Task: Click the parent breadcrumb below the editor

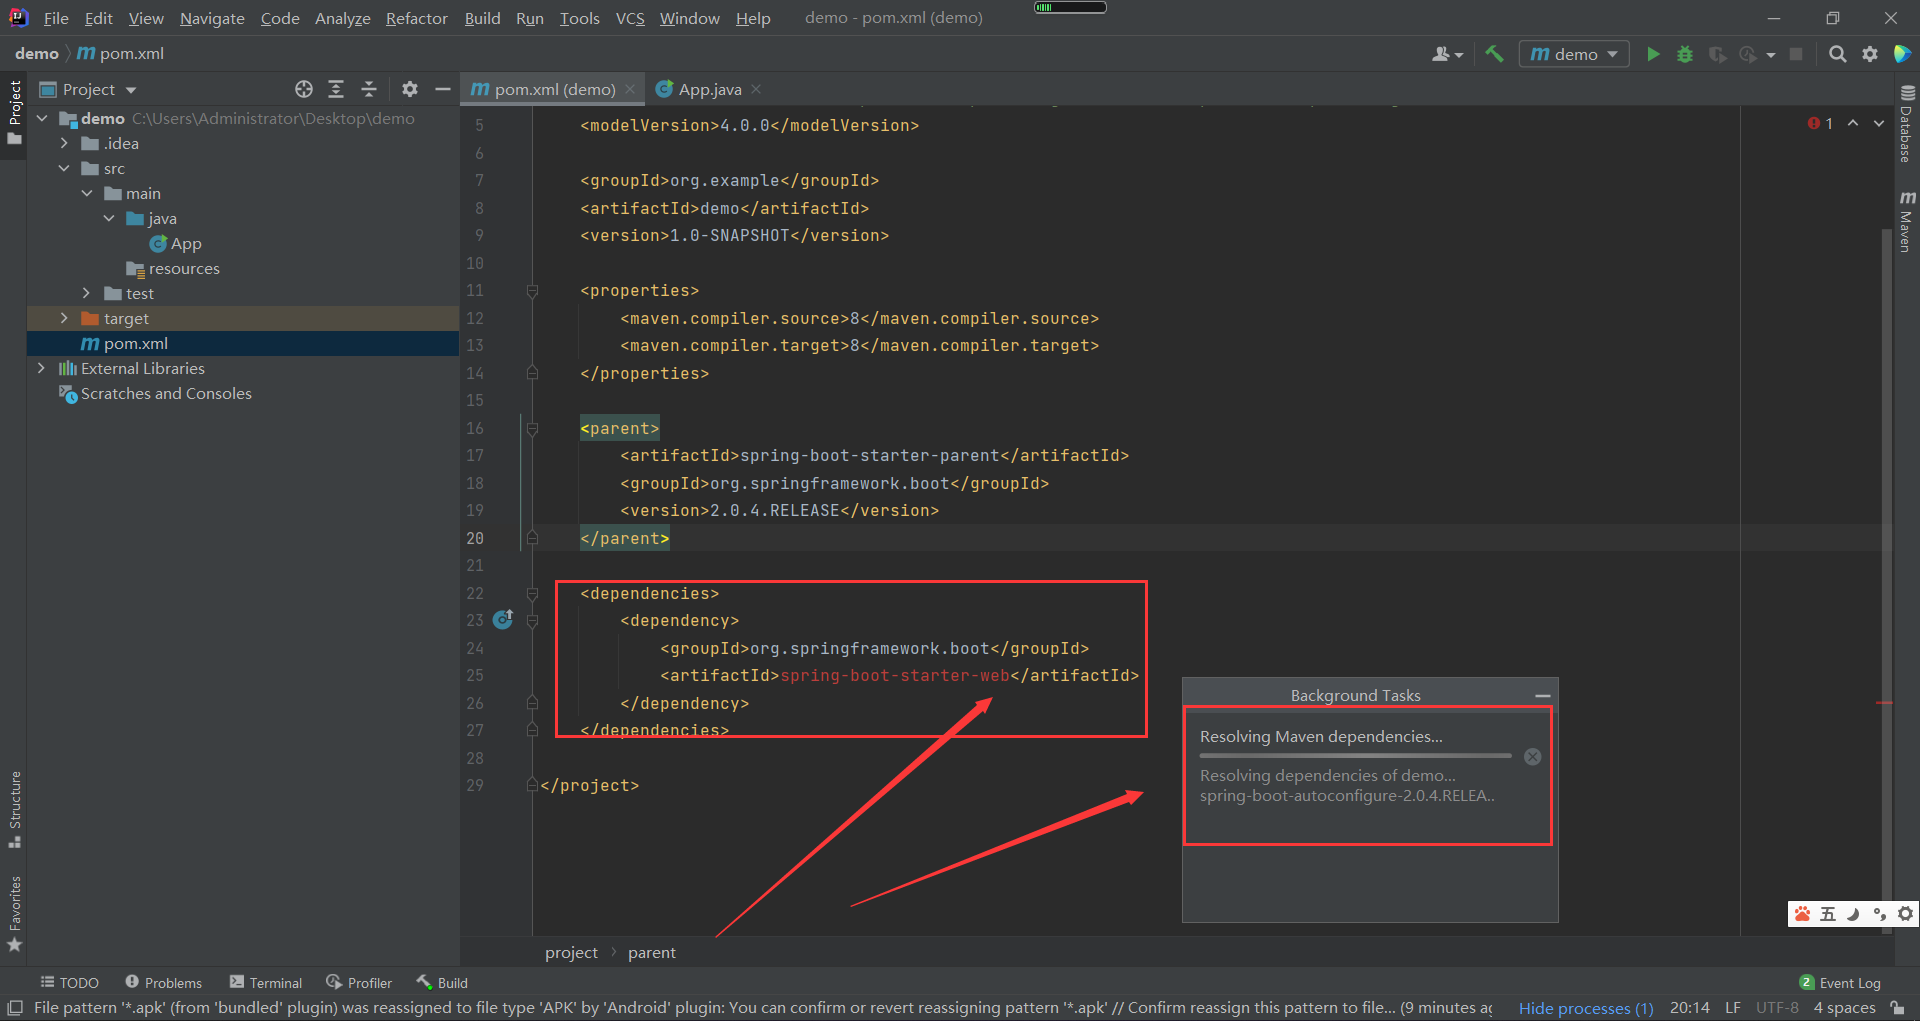Action: pyautogui.click(x=651, y=952)
